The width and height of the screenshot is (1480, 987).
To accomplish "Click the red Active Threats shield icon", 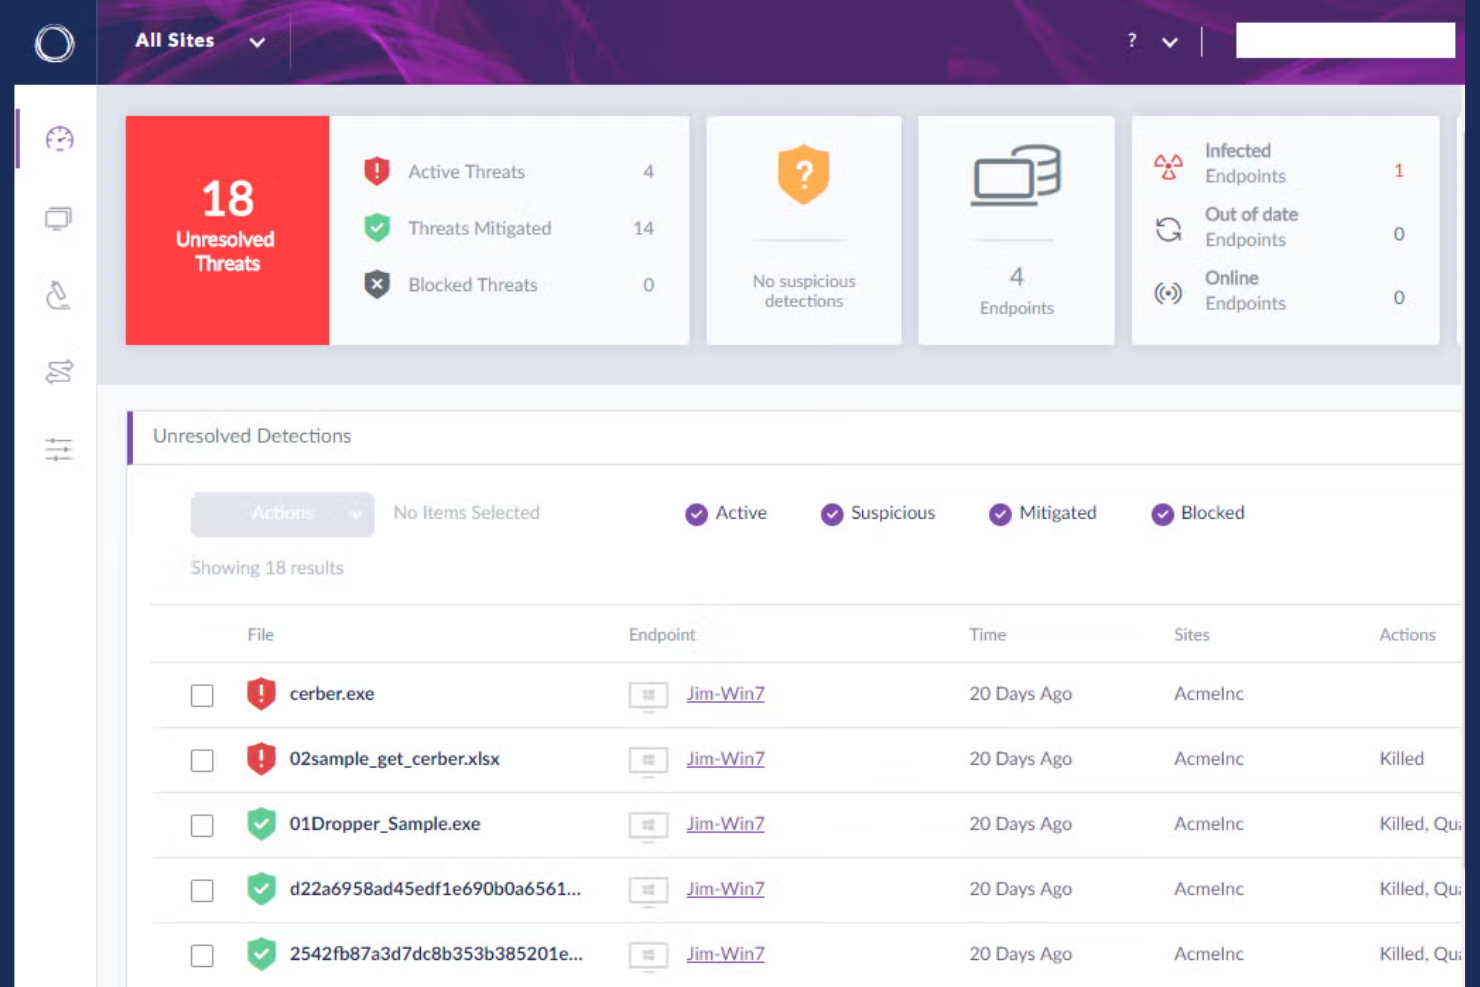I will pyautogui.click(x=379, y=170).
